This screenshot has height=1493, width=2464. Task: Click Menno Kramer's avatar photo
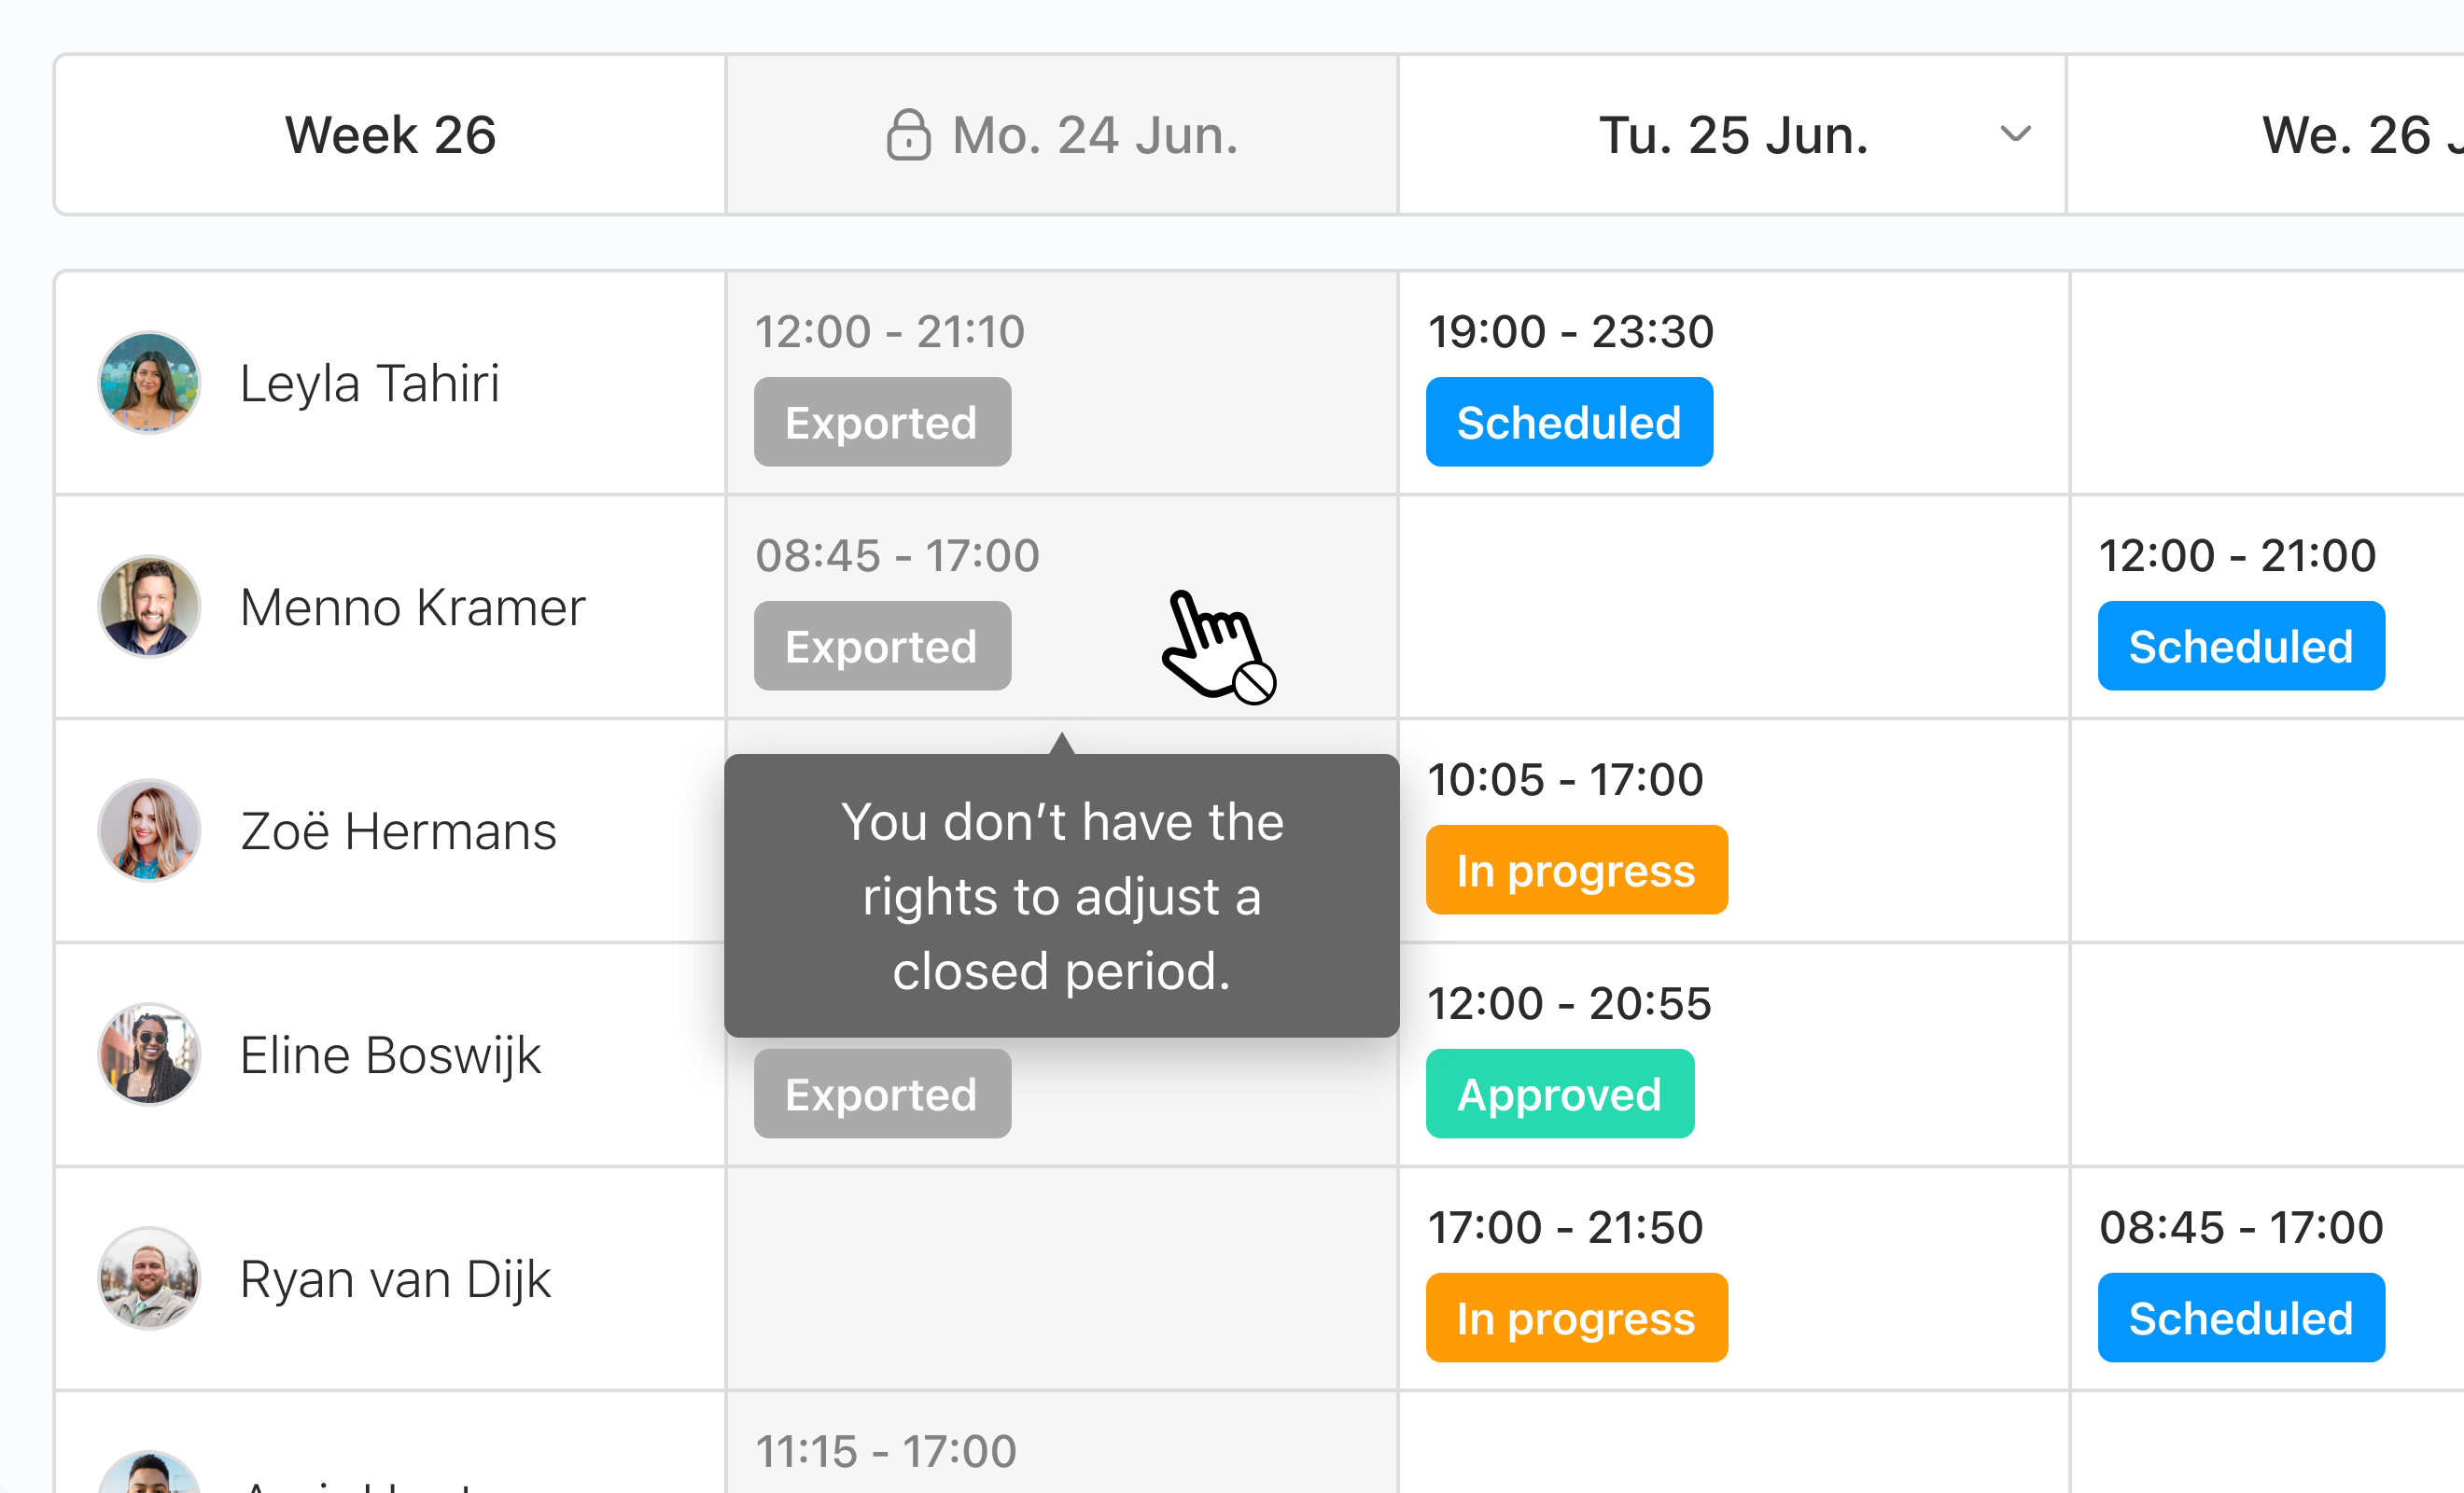pos(148,606)
